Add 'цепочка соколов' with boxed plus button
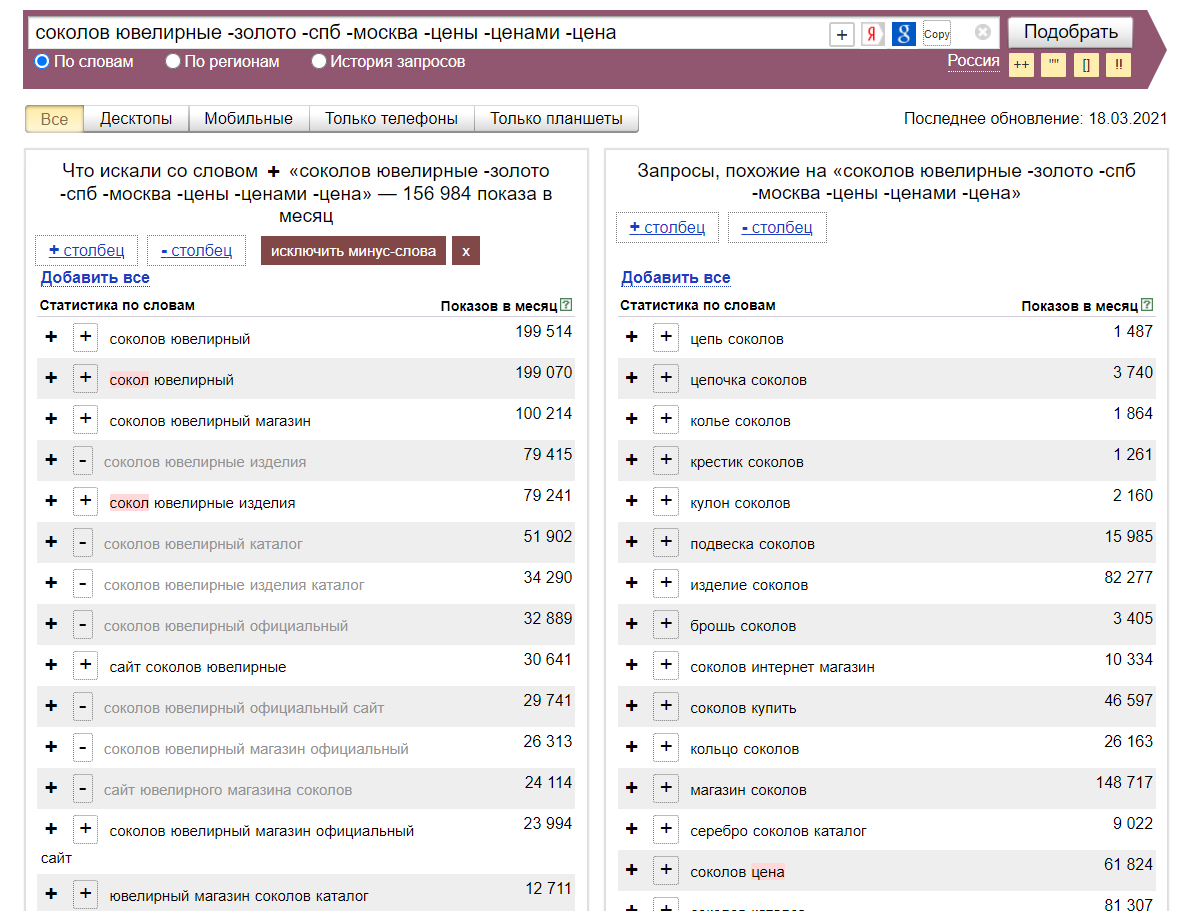This screenshot has width=1191, height=911. click(x=666, y=379)
